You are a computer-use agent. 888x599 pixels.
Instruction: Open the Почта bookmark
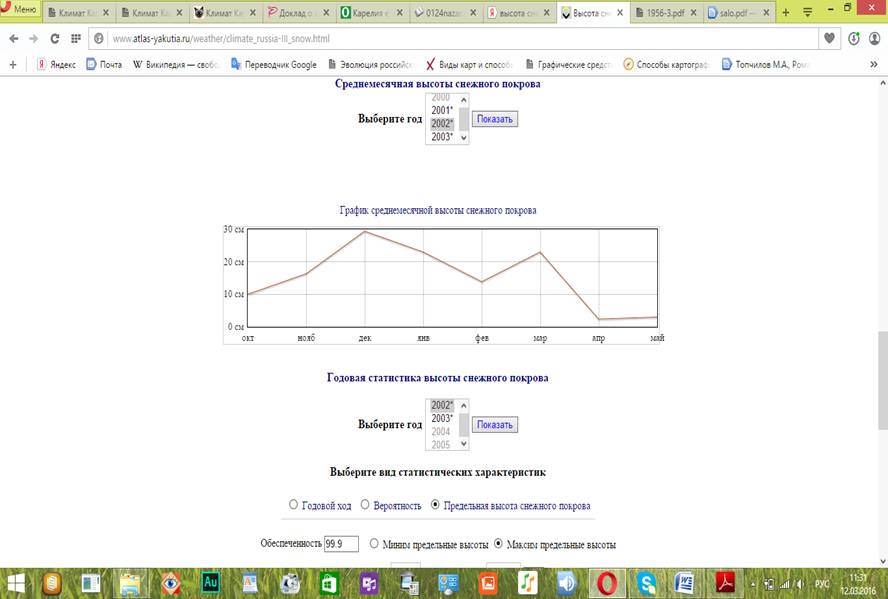pos(104,65)
